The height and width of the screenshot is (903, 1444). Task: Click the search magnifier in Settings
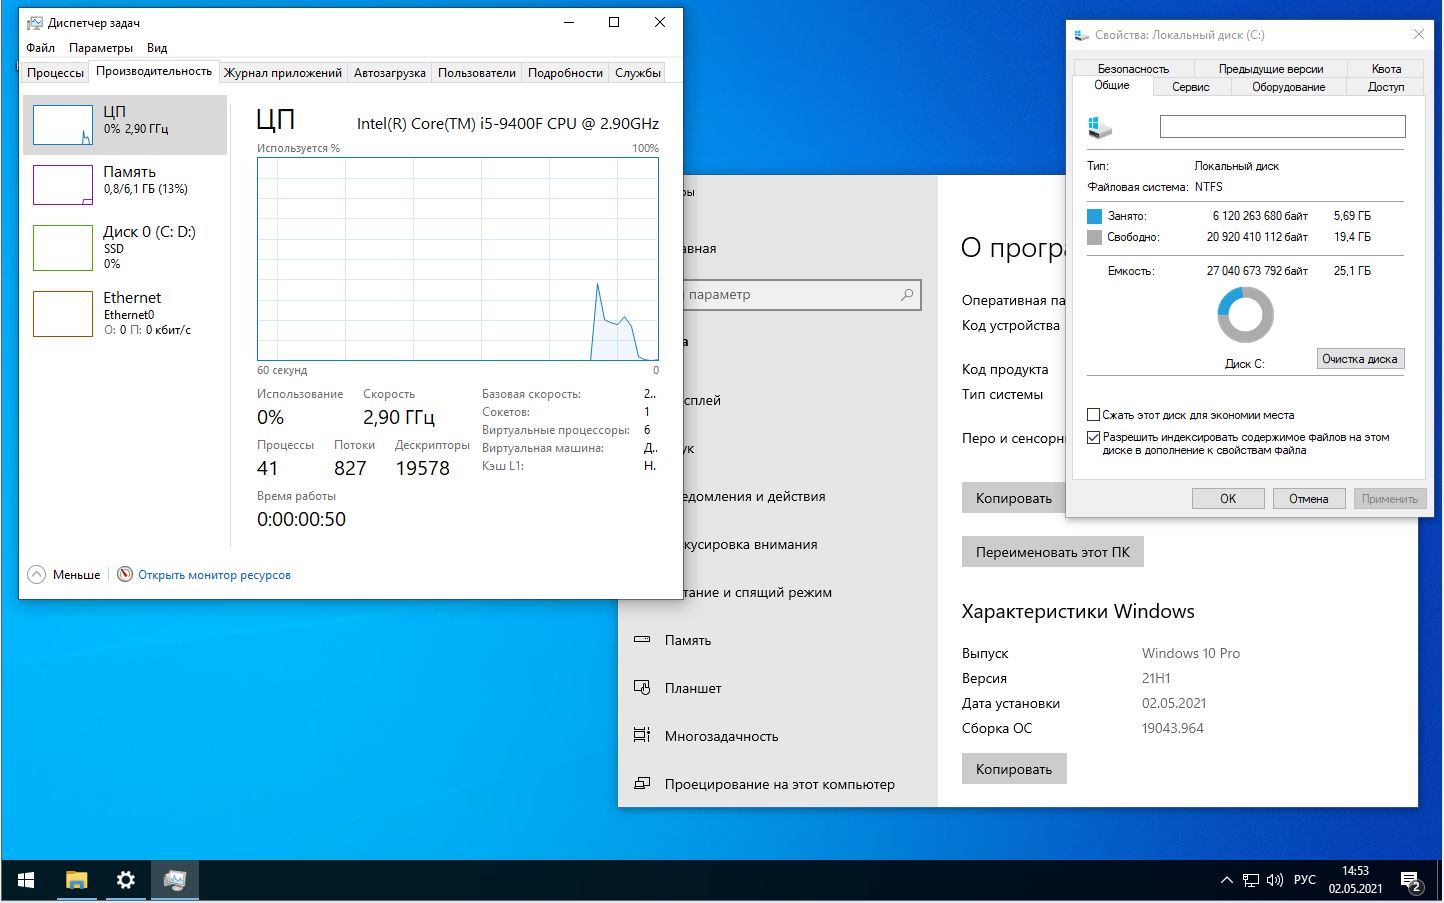pyautogui.click(x=907, y=295)
